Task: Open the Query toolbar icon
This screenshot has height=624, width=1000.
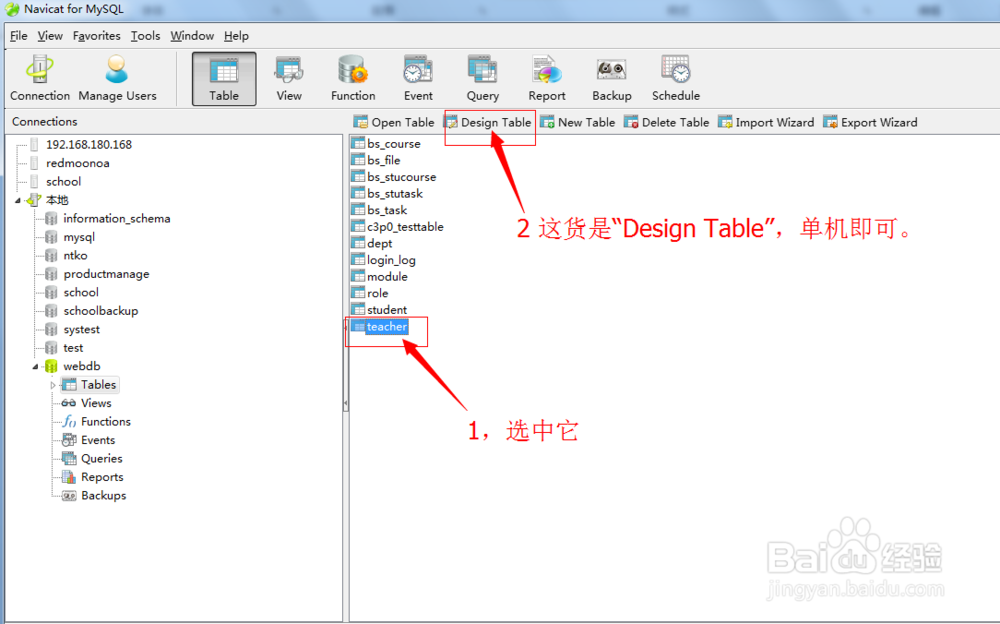Action: point(482,78)
